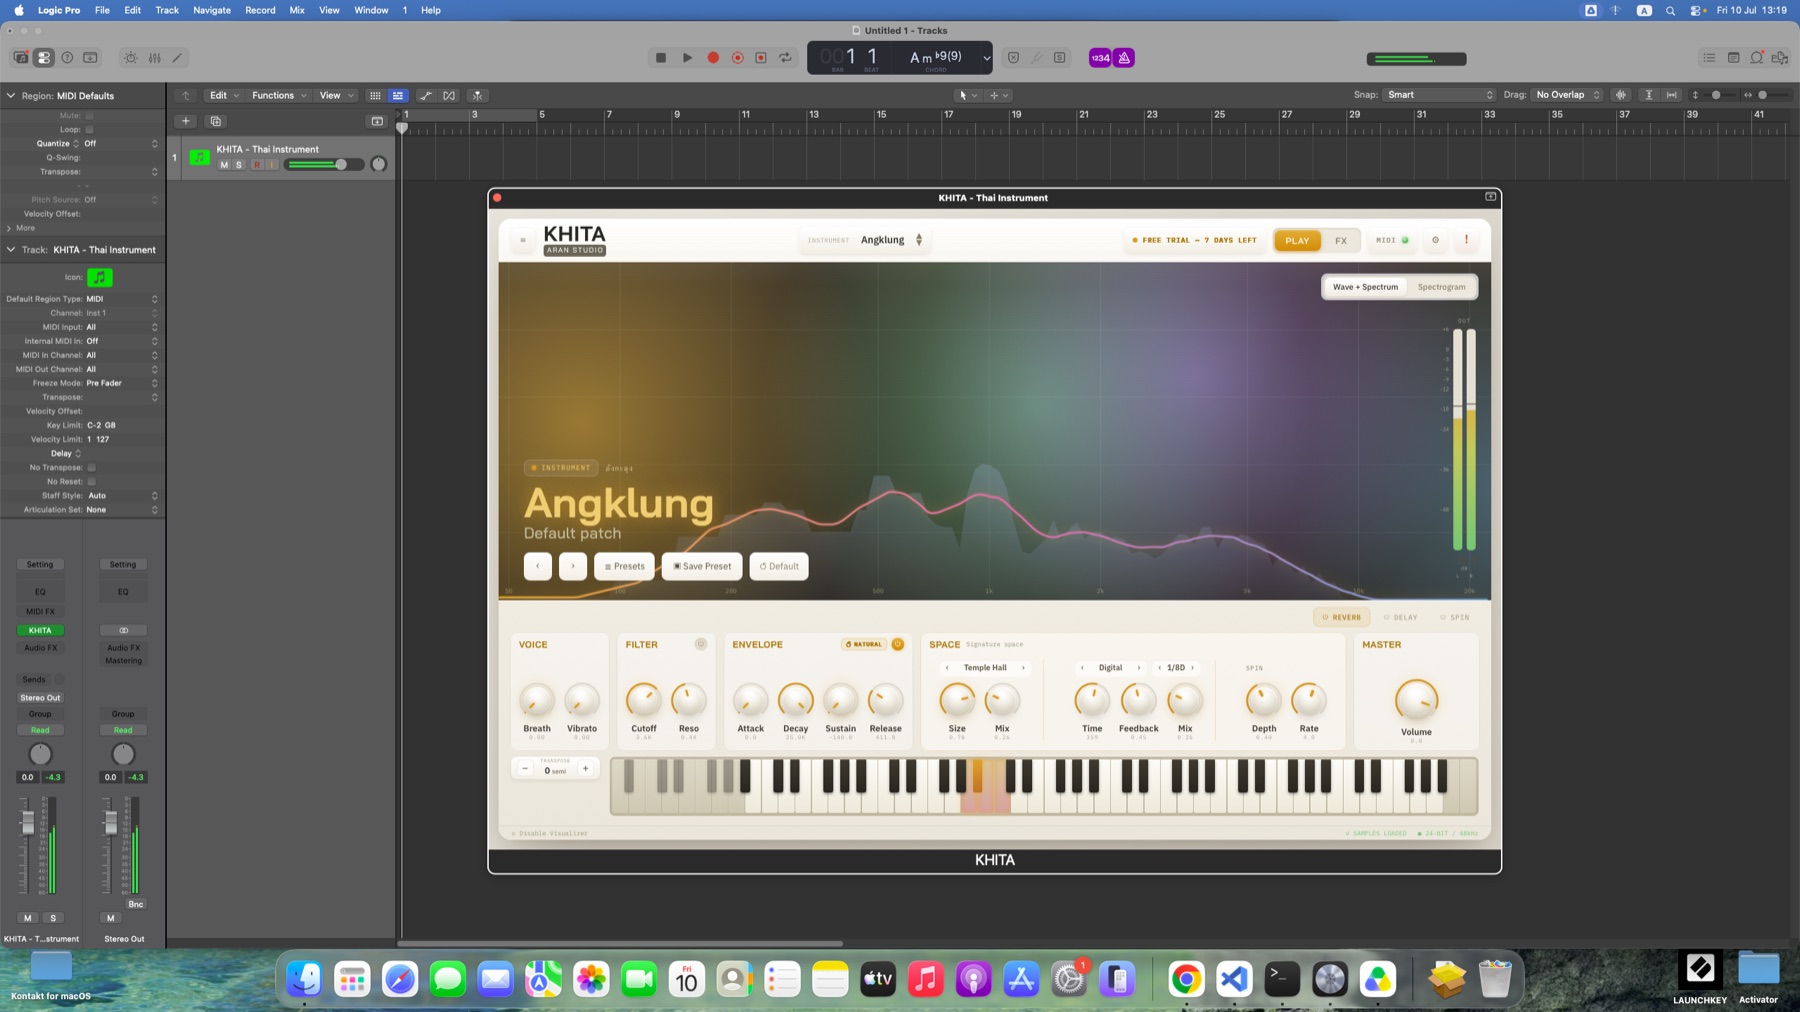Screen dimensions: 1800x1012
Task: Open the Angklung instrument selector
Action: point(866,240)
